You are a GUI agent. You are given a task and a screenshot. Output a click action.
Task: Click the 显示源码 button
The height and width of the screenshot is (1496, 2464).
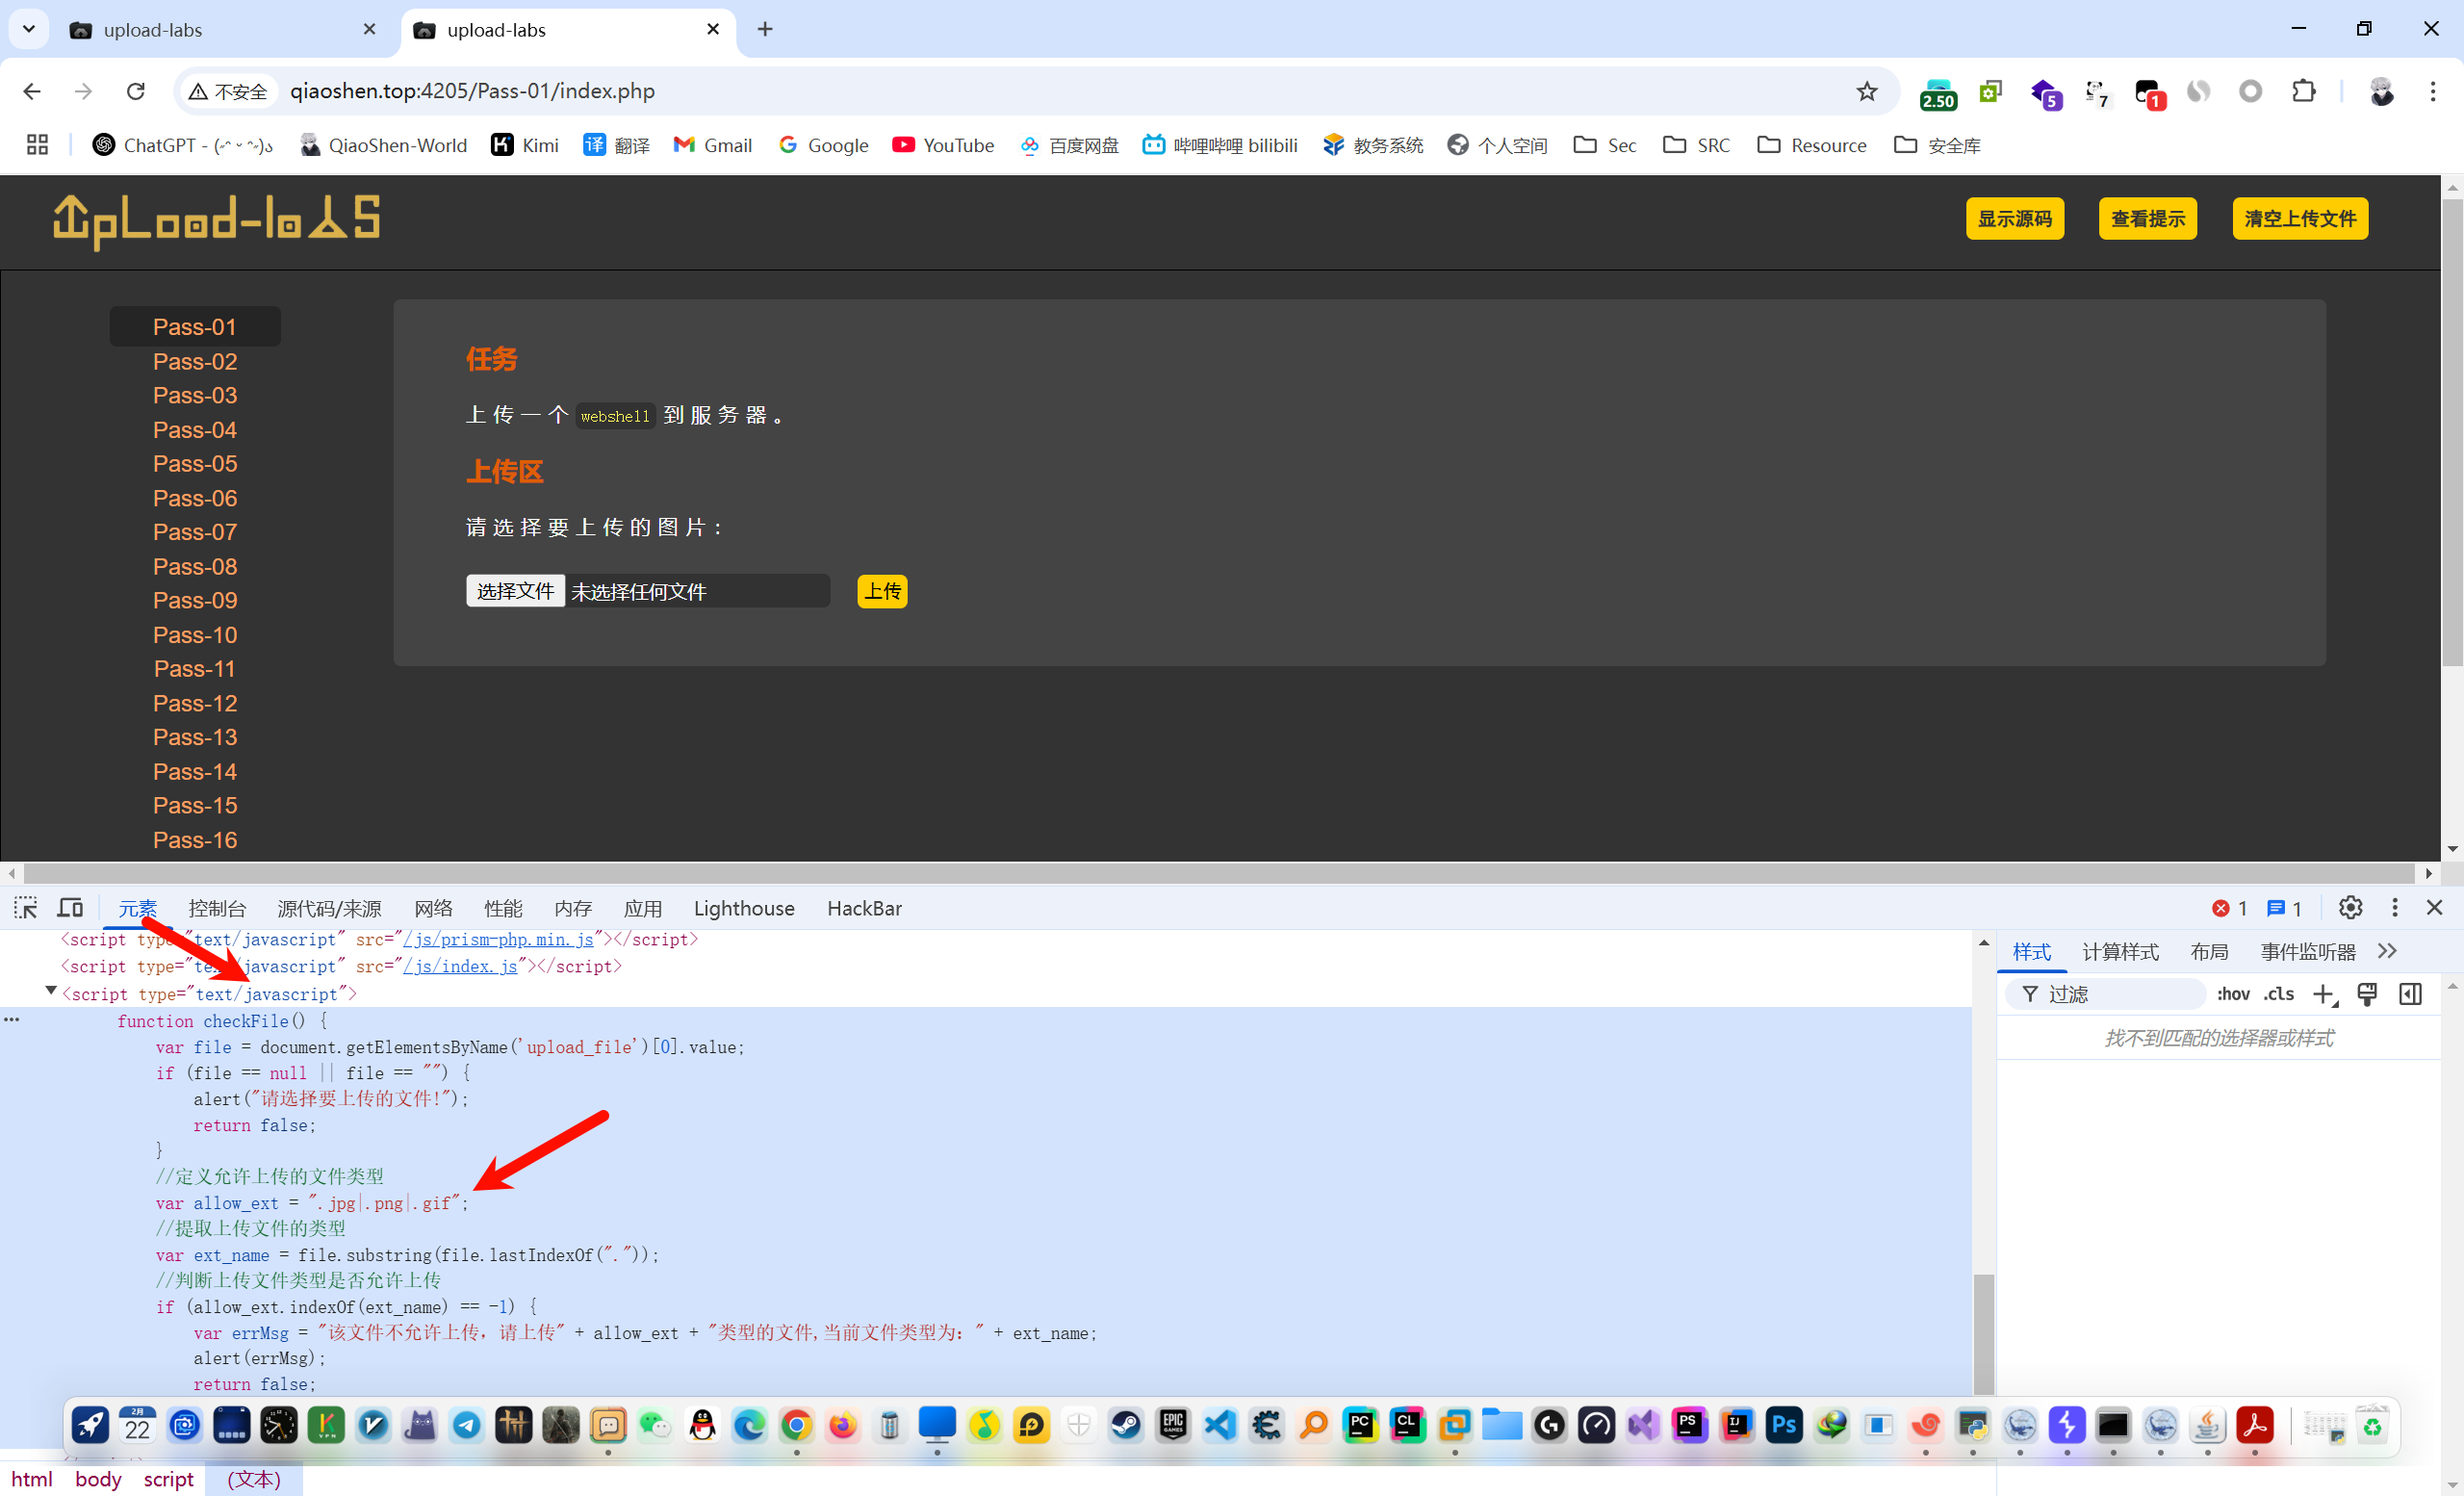pyautogui.click(x=2014, y=218)
